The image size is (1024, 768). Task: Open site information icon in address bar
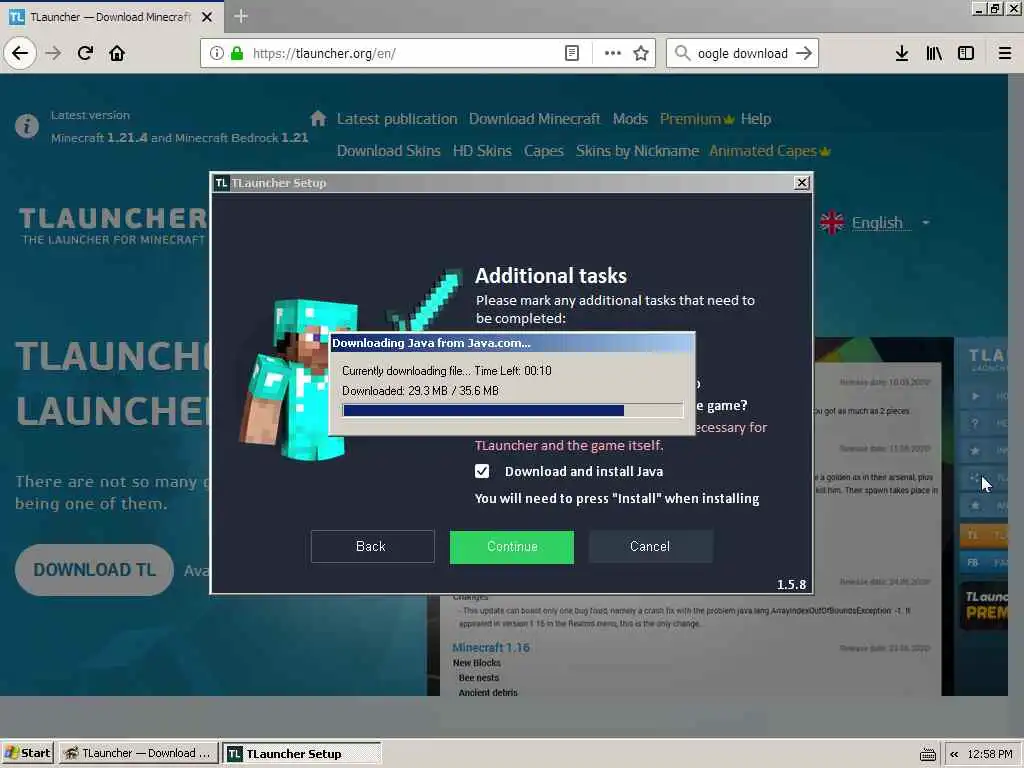[217, 53]
